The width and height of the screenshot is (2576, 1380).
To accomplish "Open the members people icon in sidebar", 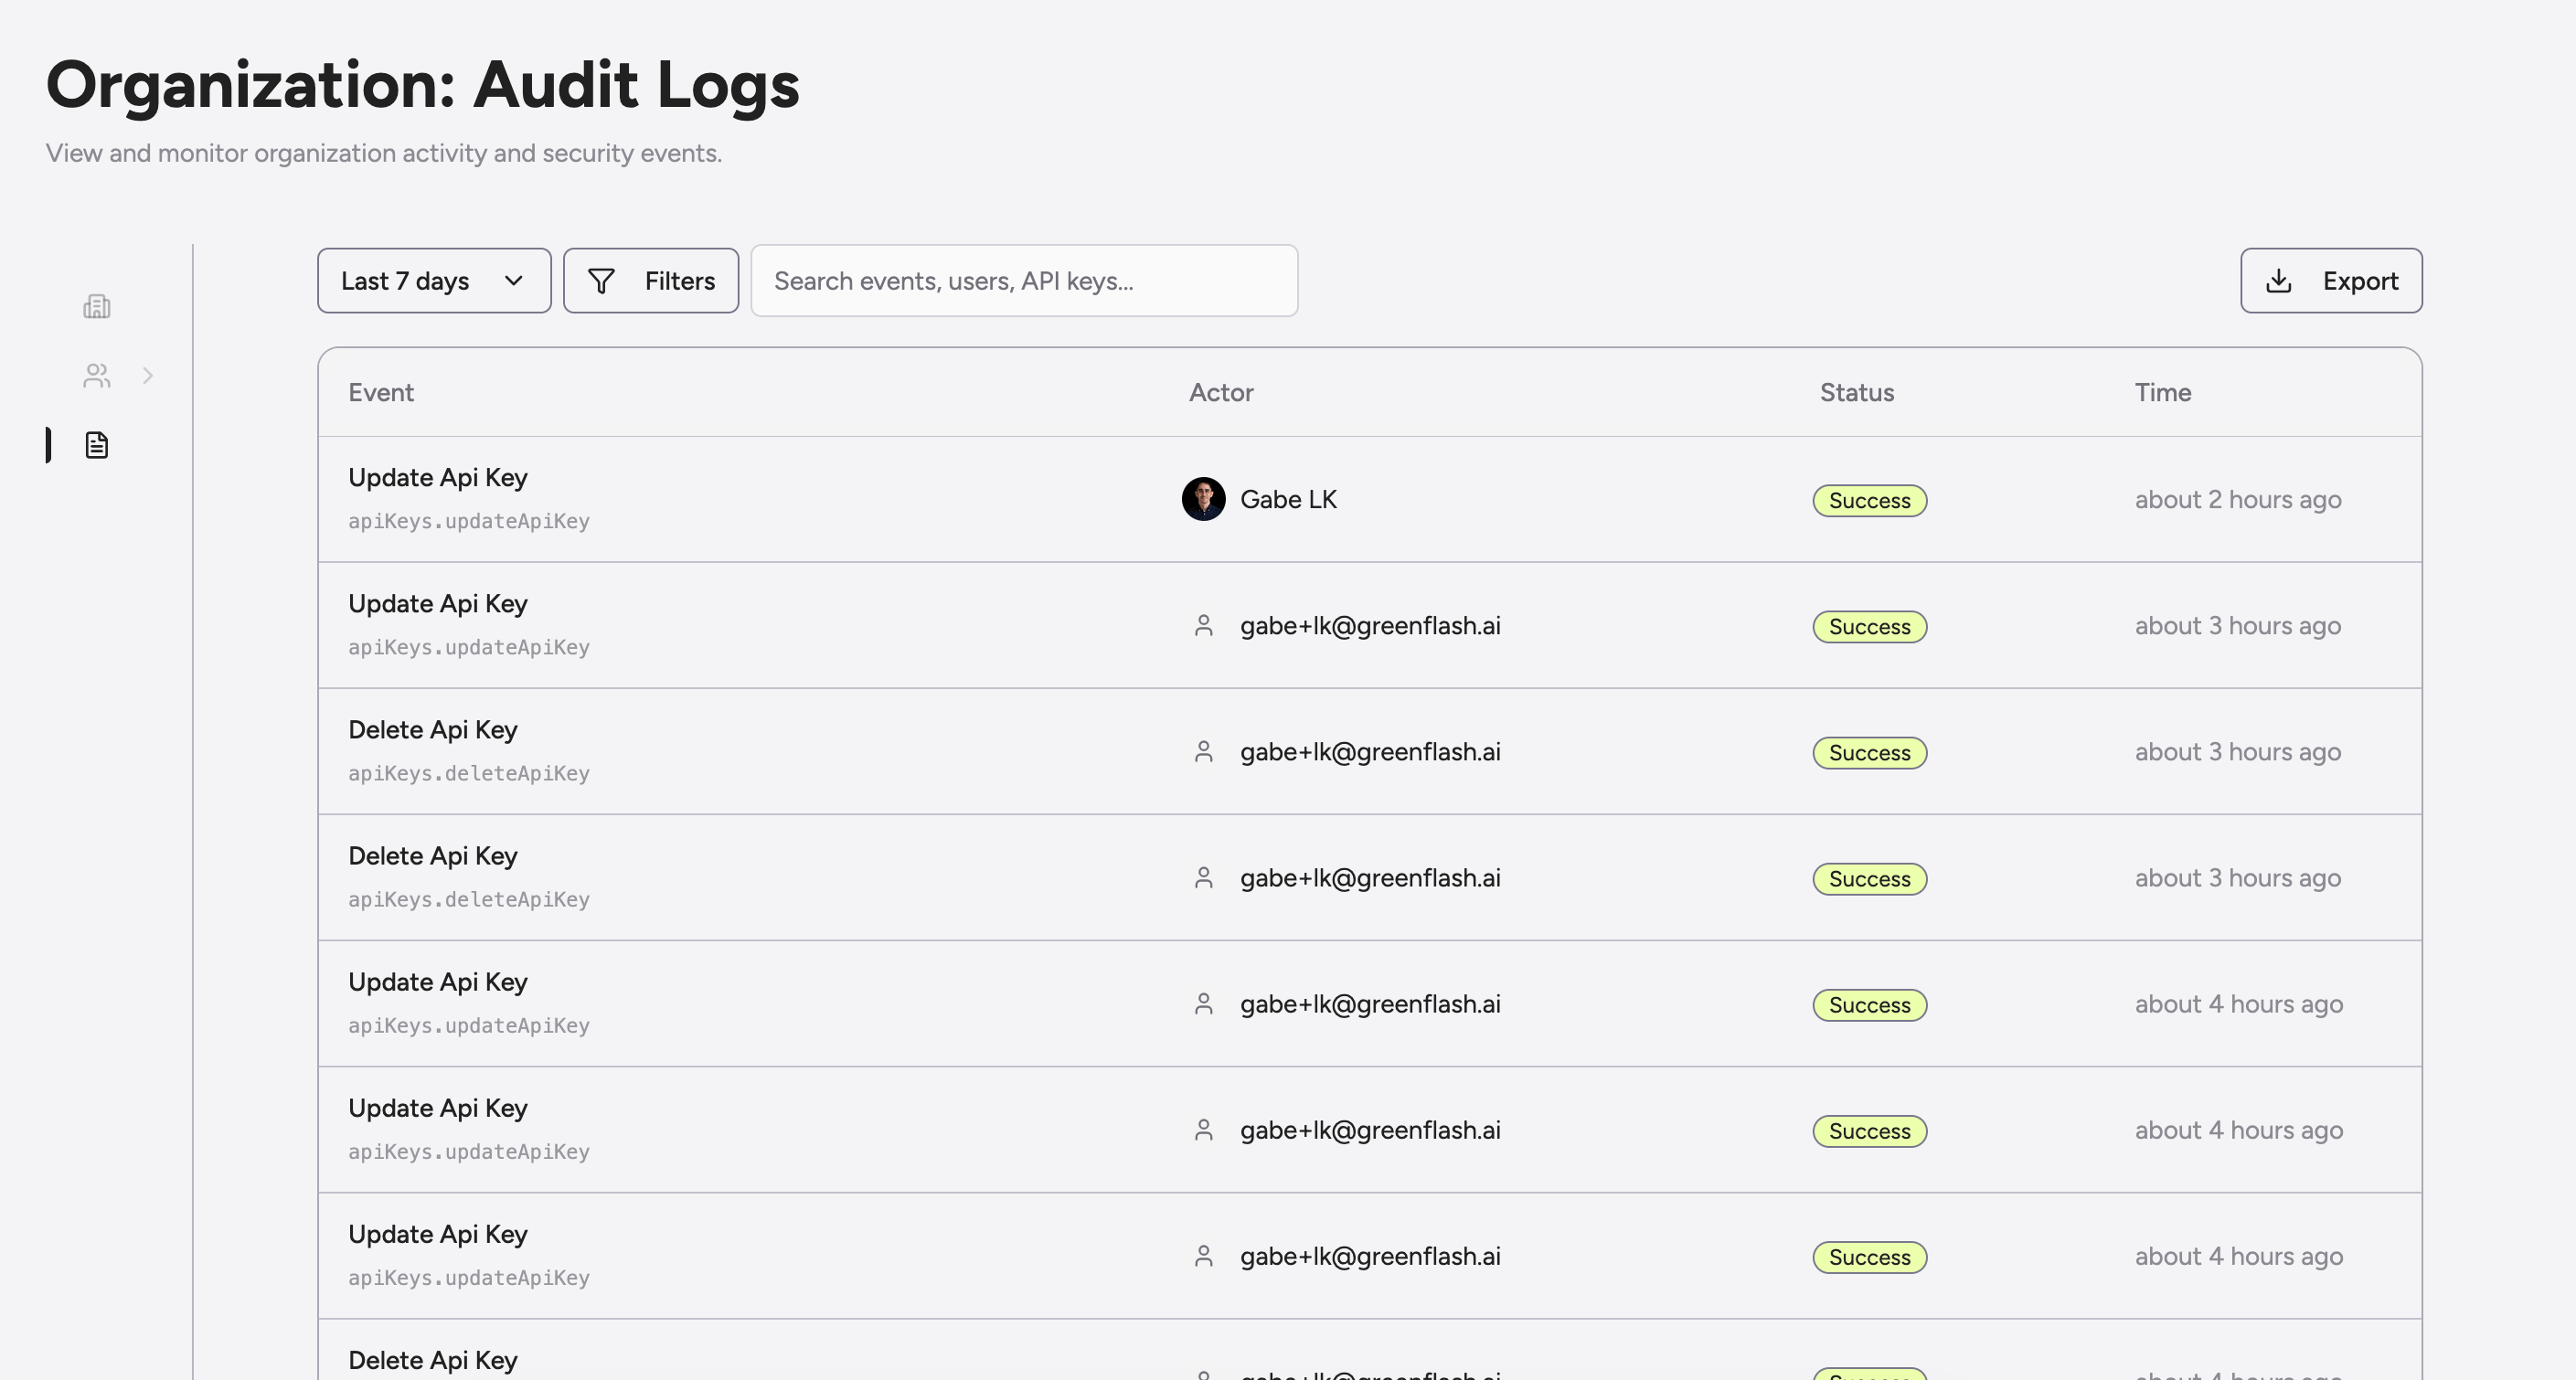I will (97, 376).
